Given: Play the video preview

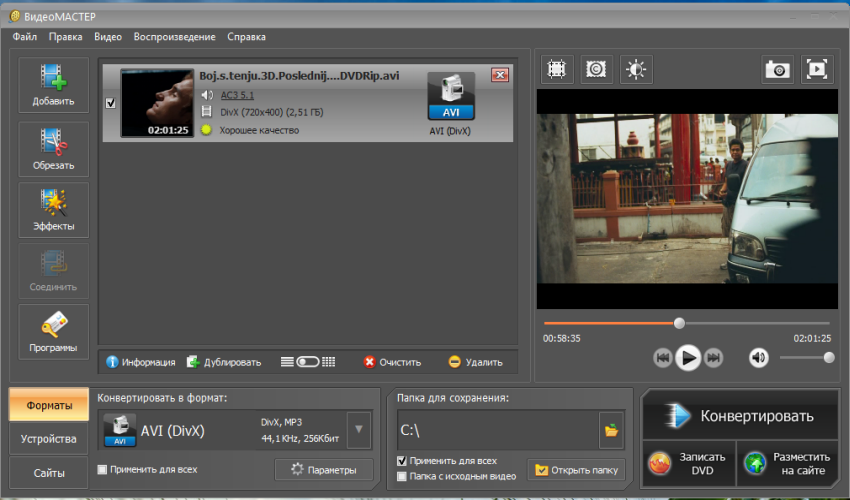Looking at the screenshot, I should tap(688, 358).
